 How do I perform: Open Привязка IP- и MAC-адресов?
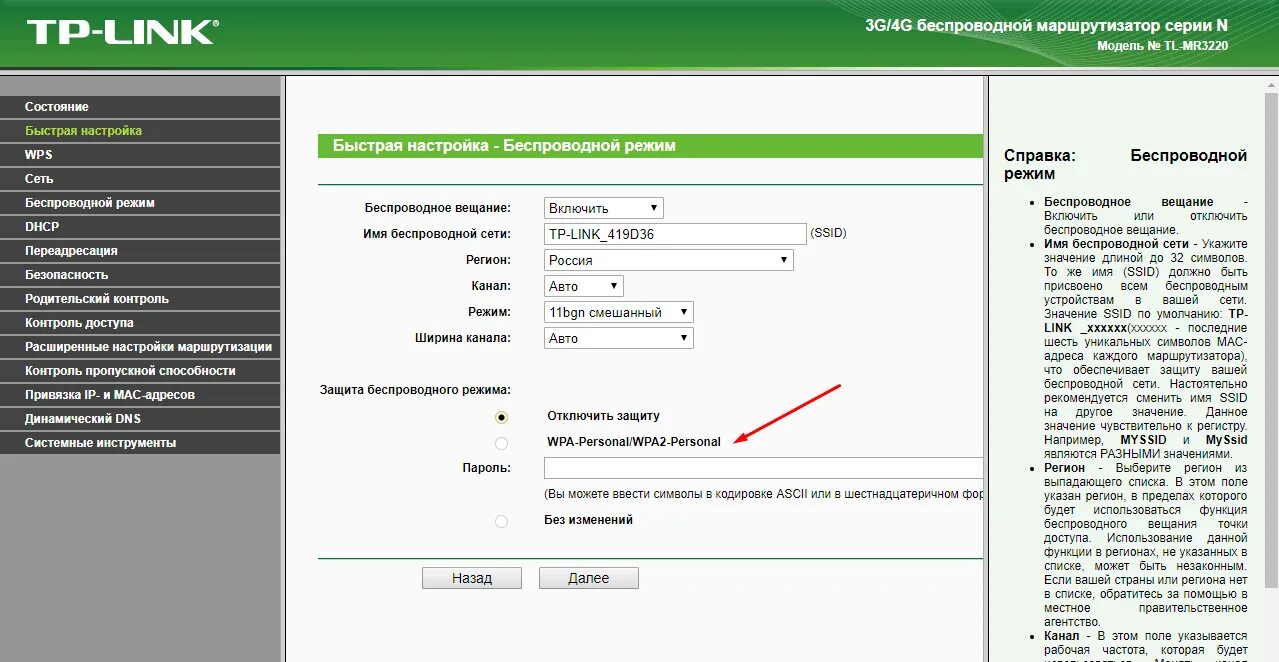(x=140, y=395)
